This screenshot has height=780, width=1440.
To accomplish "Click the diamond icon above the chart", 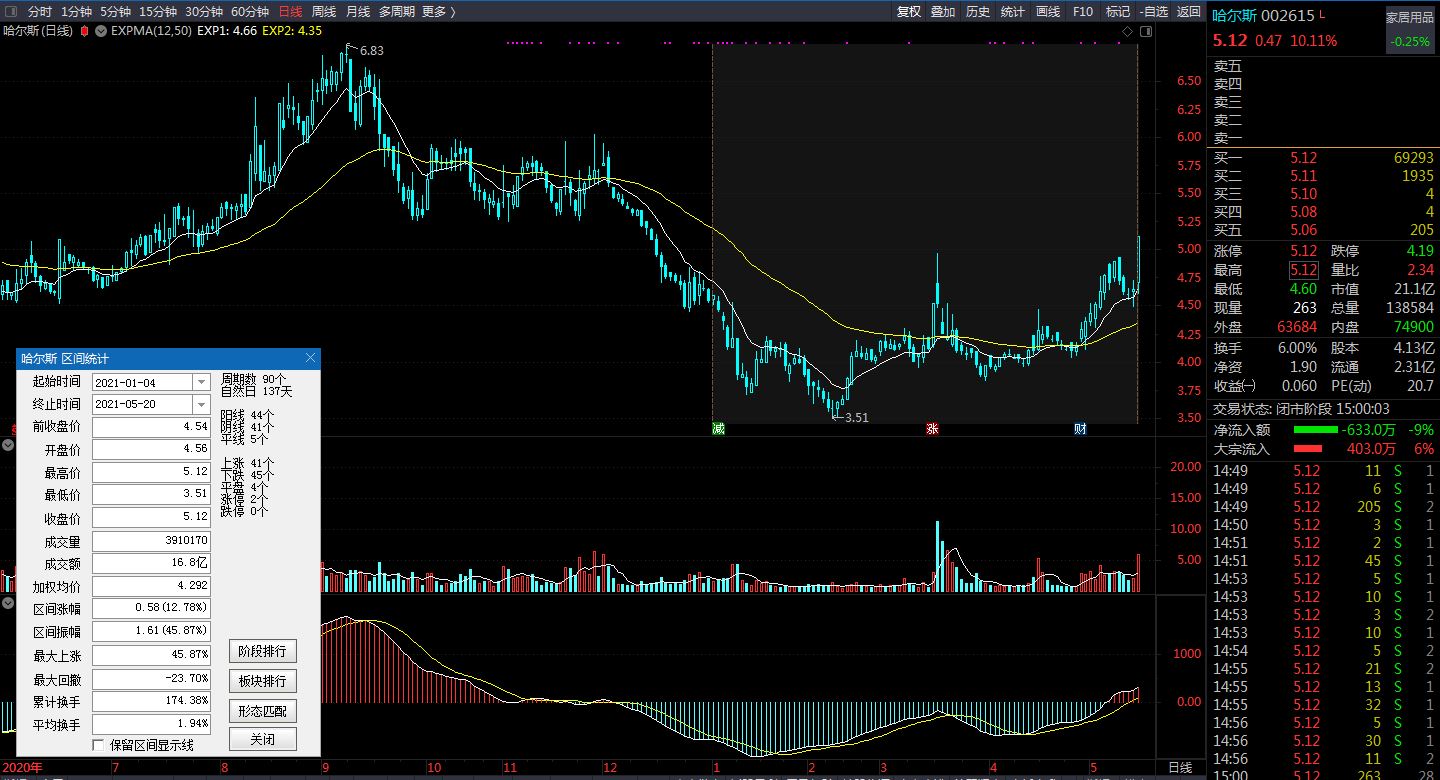I will pyautogui.click(x=1127, y=32).
